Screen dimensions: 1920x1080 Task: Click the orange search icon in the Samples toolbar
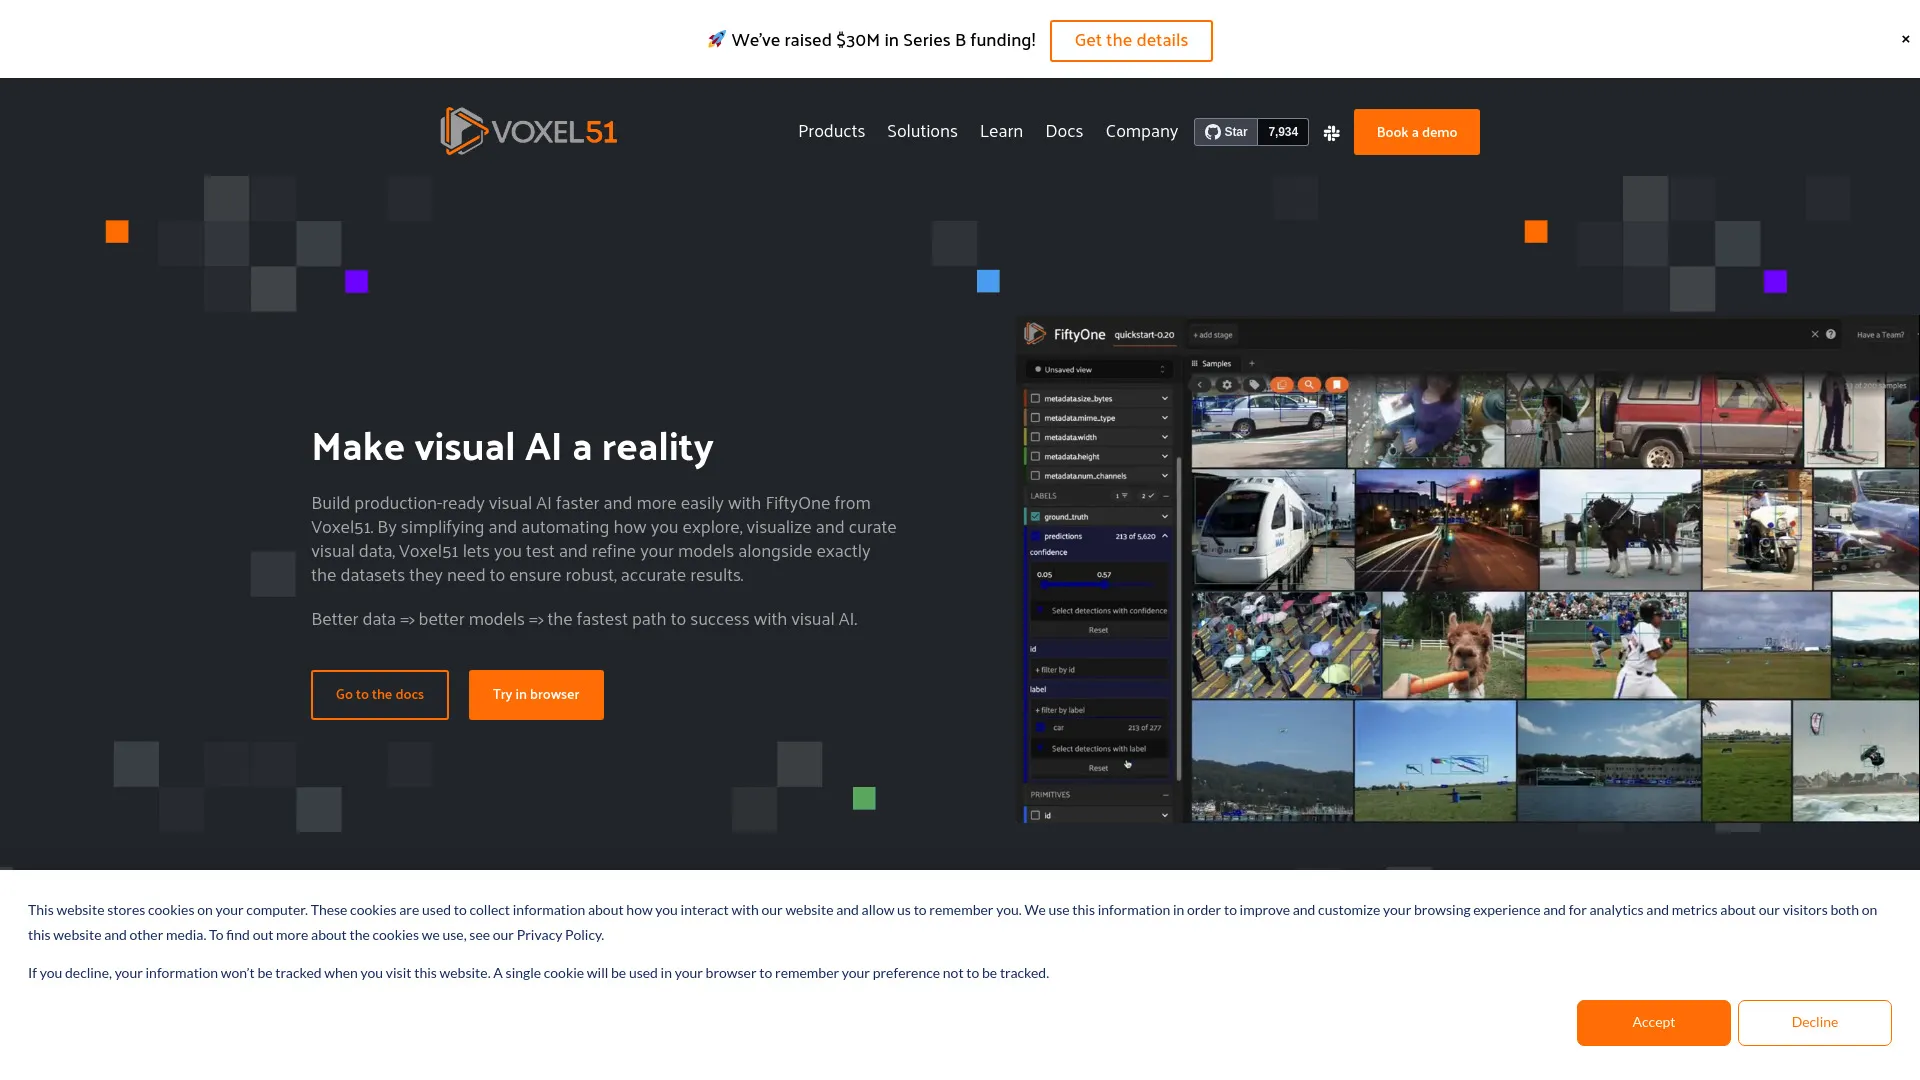click(1309, 384)
